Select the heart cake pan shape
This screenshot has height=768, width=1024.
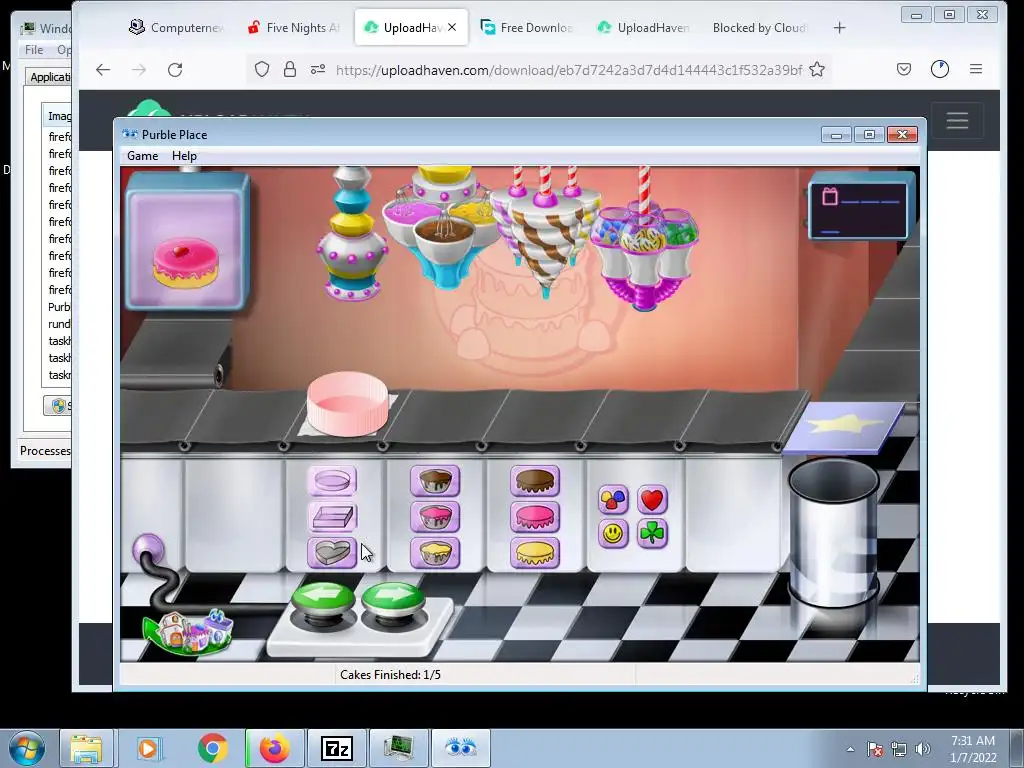(332, 553)
